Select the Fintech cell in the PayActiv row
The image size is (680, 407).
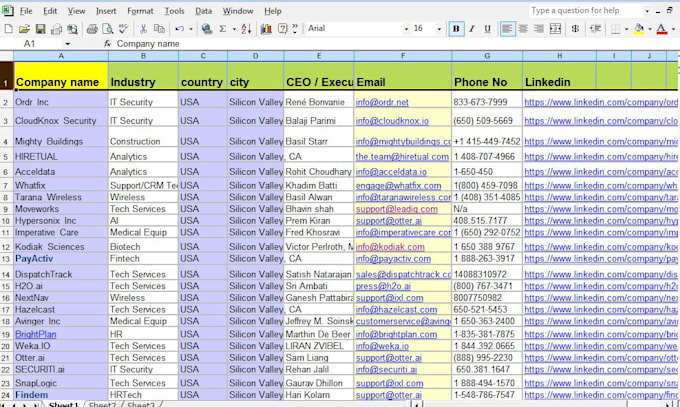coord(143,259)
